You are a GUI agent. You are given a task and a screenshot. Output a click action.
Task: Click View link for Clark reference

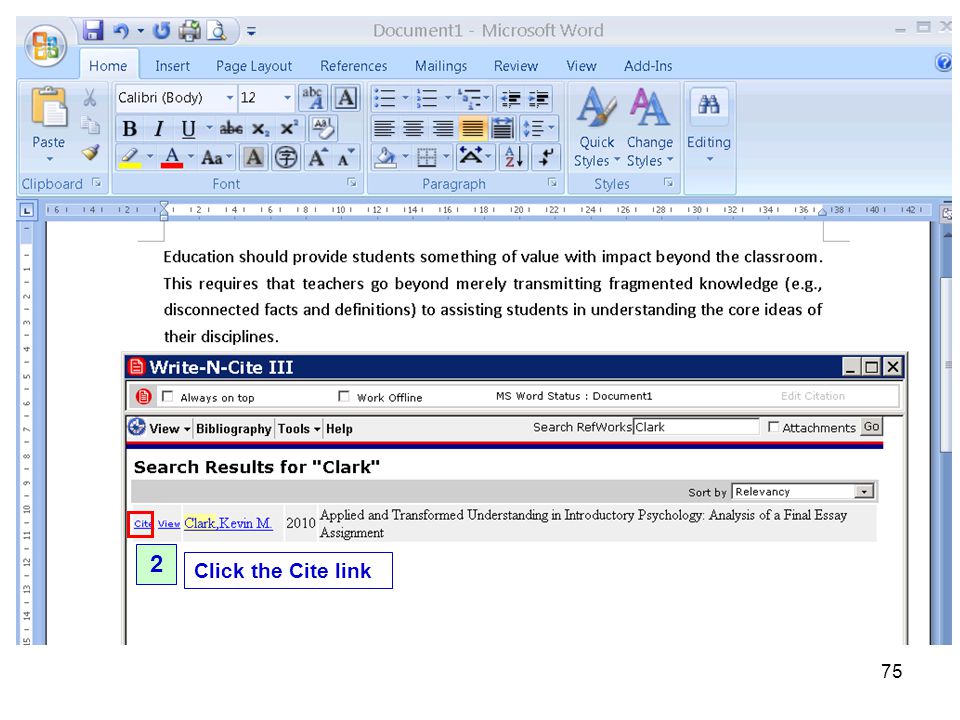[x=168, y=523]
